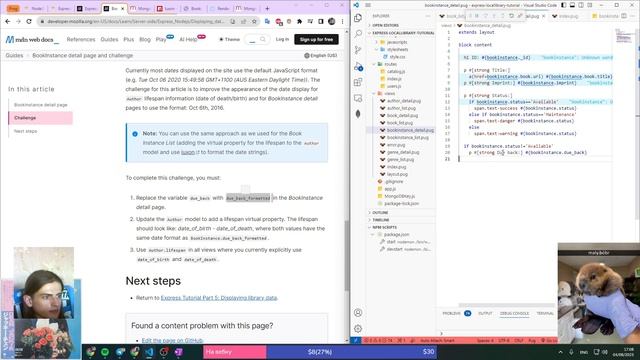Collapse the NPM Scripts section
This screenshot has height=360, width=640.
pyautogui.click(x=384, y=227)
